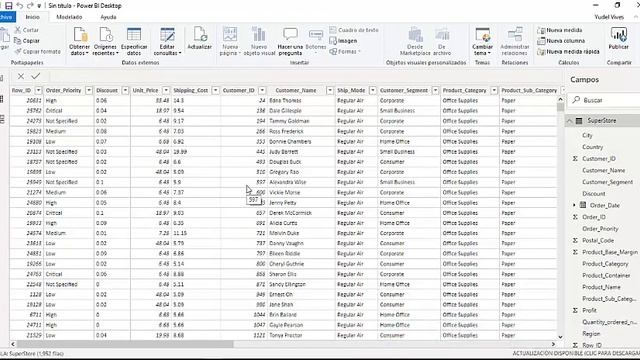
Task: Select the Postal_Code field
Action: (x=598, y=240)
